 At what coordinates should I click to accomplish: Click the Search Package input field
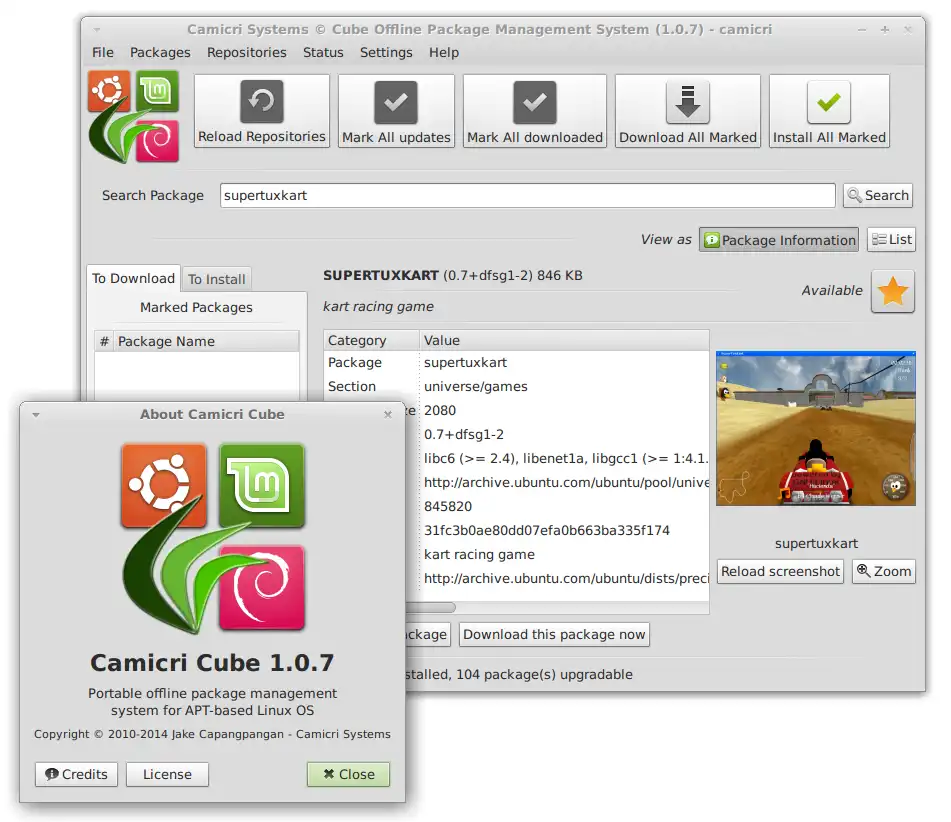pyautogui.click(x=528, y=195)
